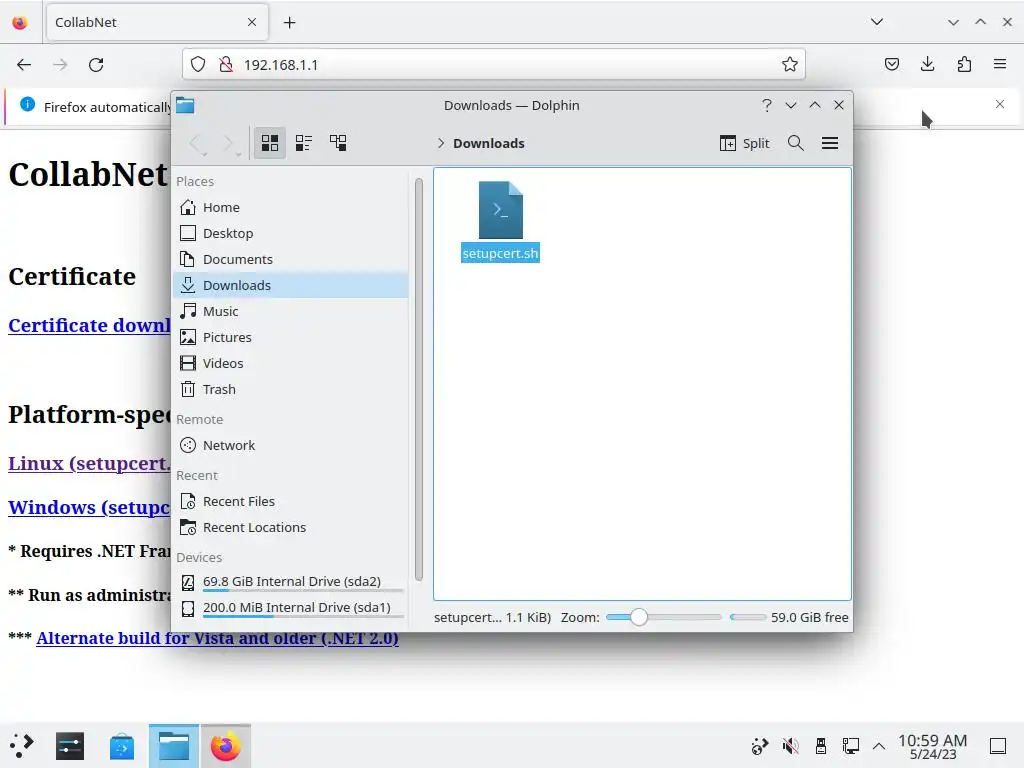1024x768 pixels.
Task: Switch Dolphin to Icons view mode
Action: pyautogui.click(x=270, y=143)
